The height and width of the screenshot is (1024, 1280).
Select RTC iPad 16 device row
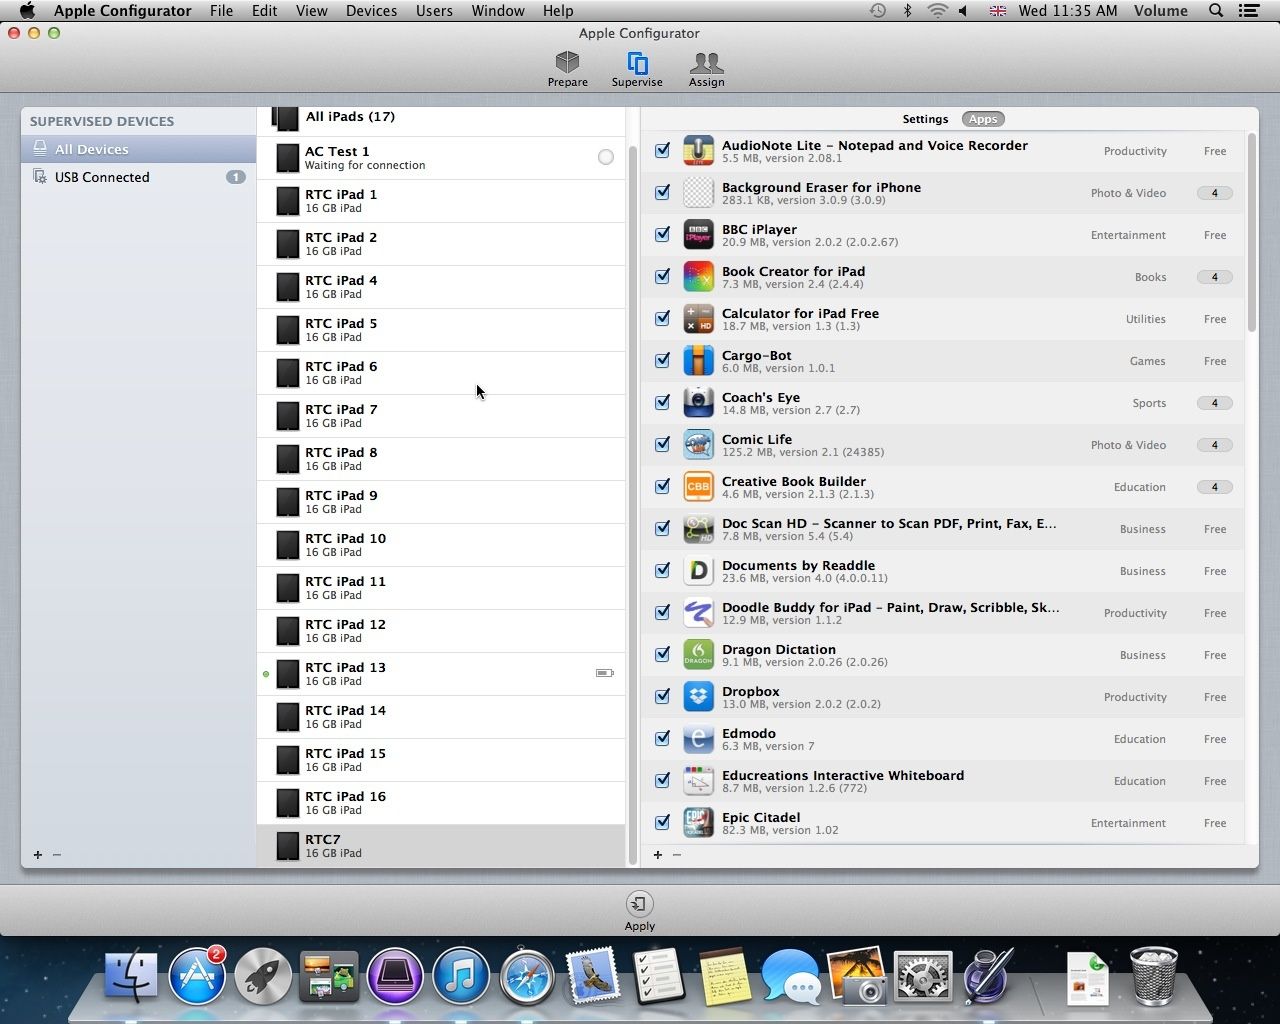click(x=441, y=803)
